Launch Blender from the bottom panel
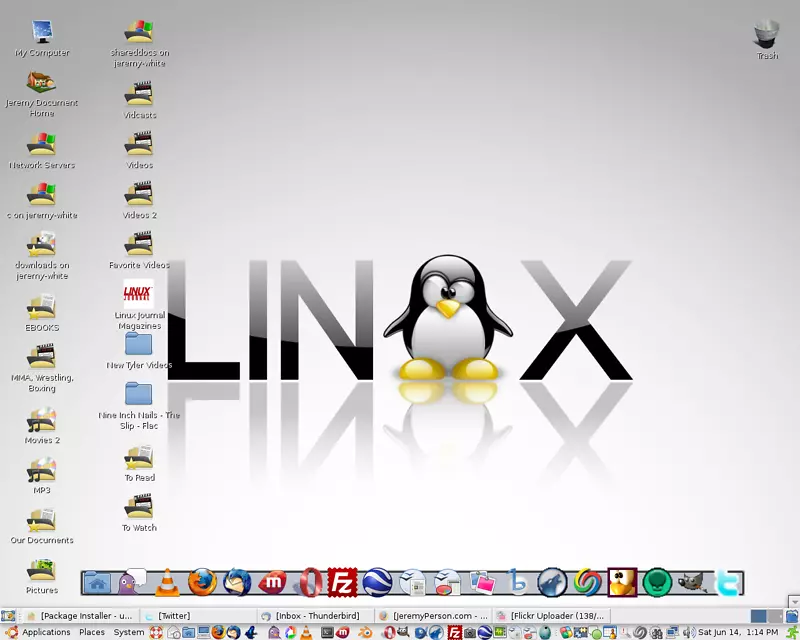 click(x=367, y=633)
